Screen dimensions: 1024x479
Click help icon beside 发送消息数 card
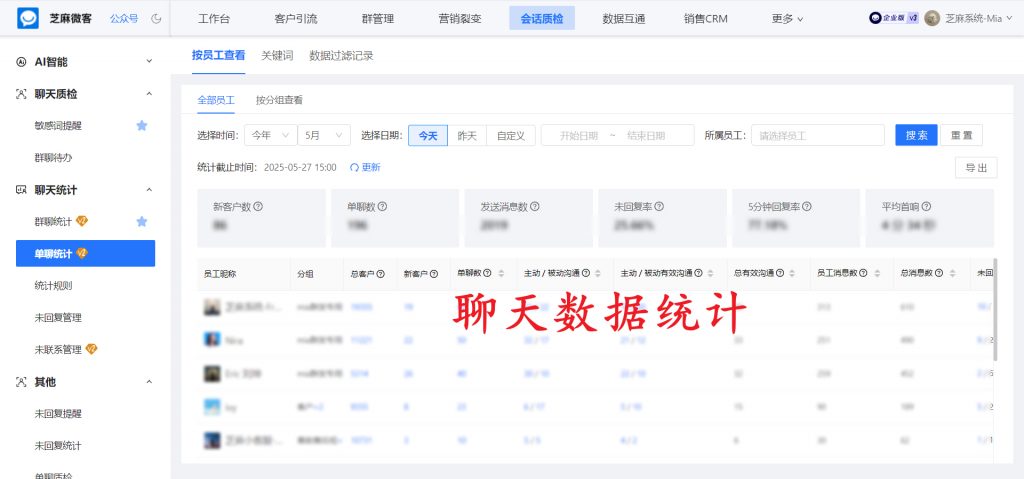pyautogui.click(x=535, y=206)
